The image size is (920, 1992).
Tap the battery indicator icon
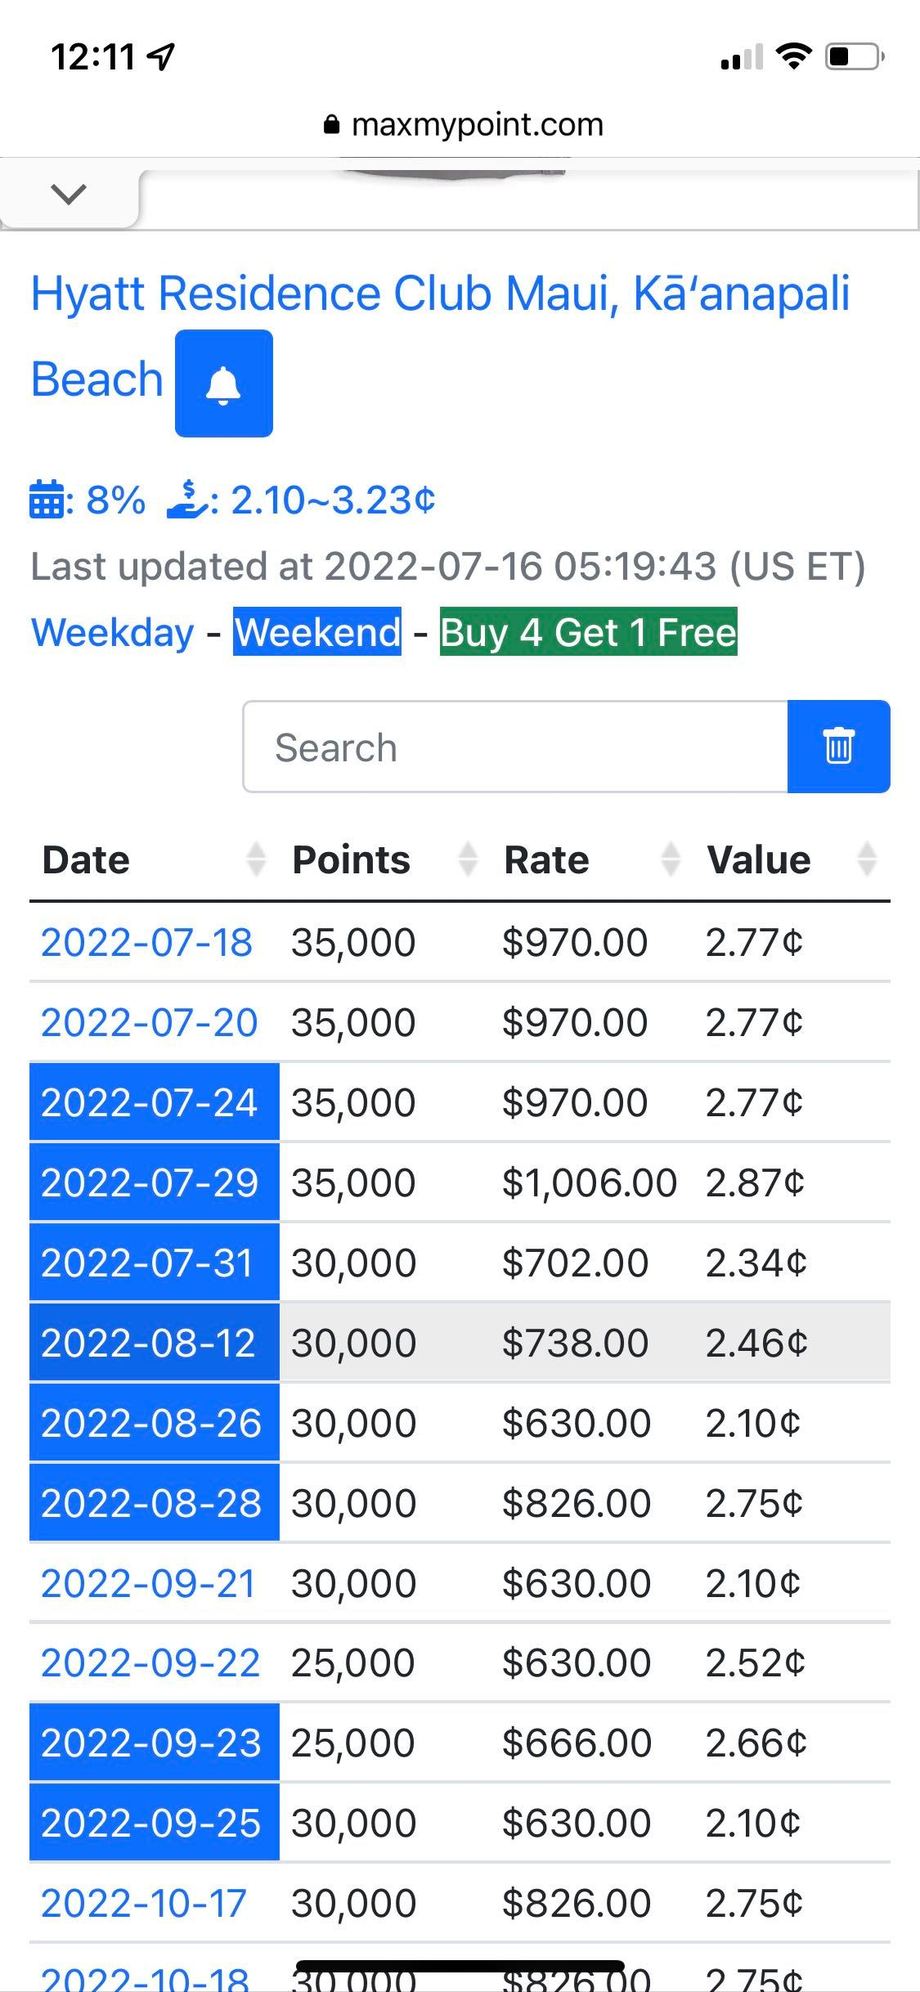click(855, 56)
